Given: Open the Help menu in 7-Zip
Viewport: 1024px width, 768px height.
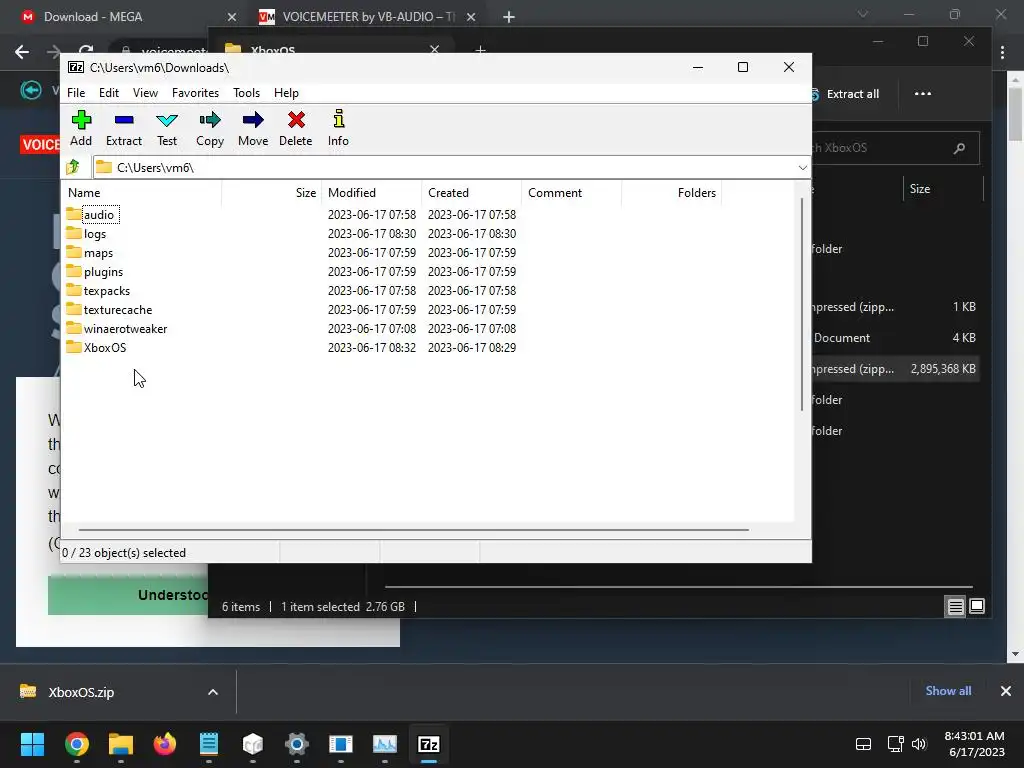Looking at the screenshot, I should tap(286, 93).
